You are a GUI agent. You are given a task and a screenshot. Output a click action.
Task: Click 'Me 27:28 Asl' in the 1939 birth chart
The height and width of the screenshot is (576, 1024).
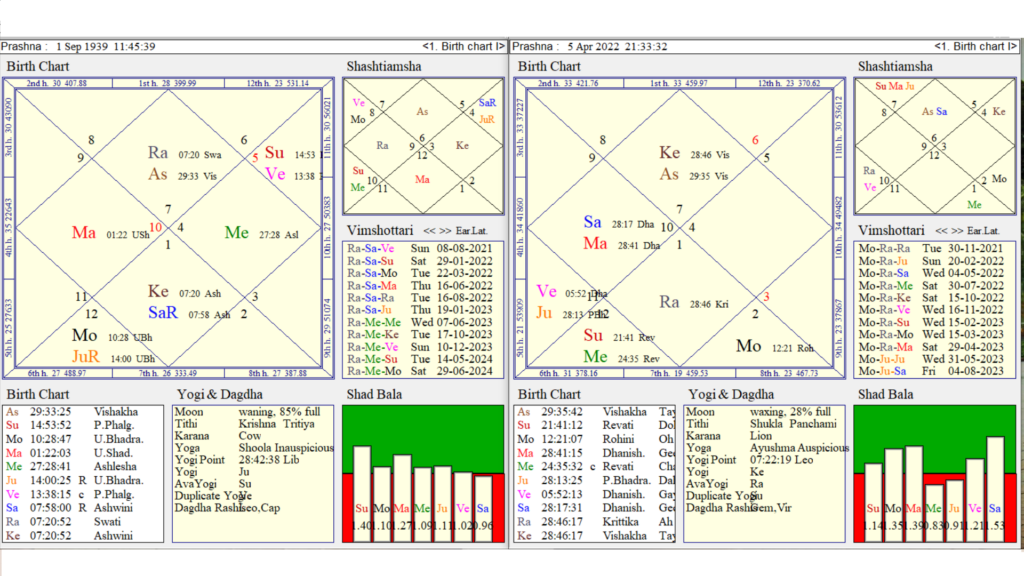[x=261, y=232]
